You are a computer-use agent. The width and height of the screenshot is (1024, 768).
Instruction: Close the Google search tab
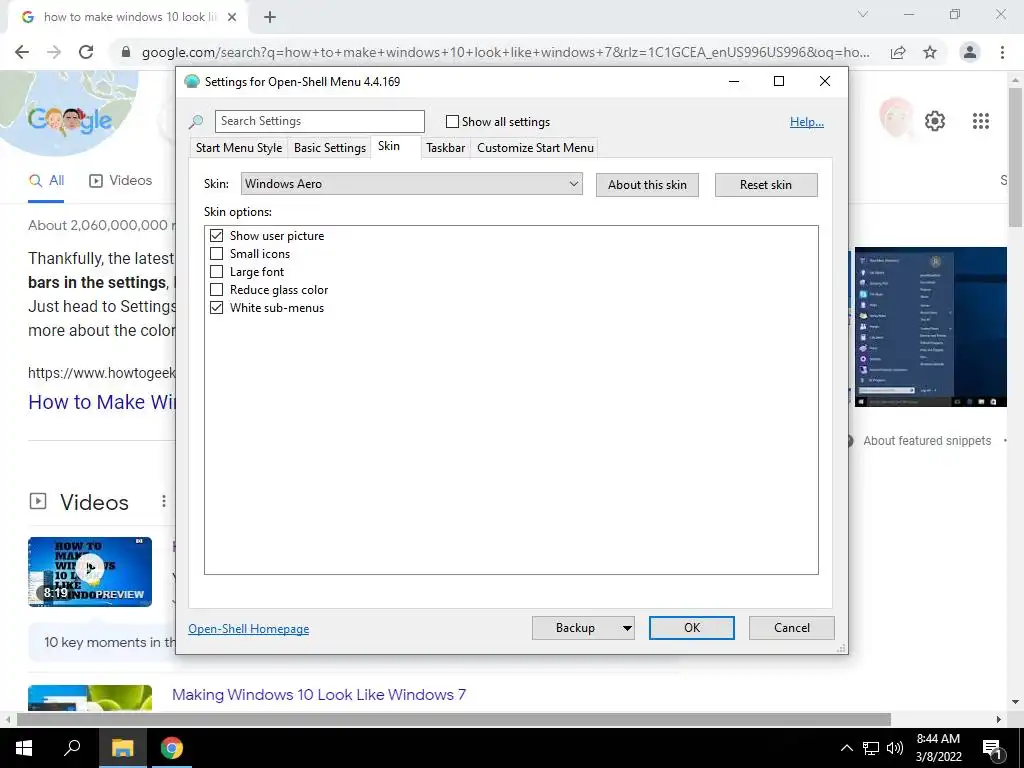(x=232, y=17)
